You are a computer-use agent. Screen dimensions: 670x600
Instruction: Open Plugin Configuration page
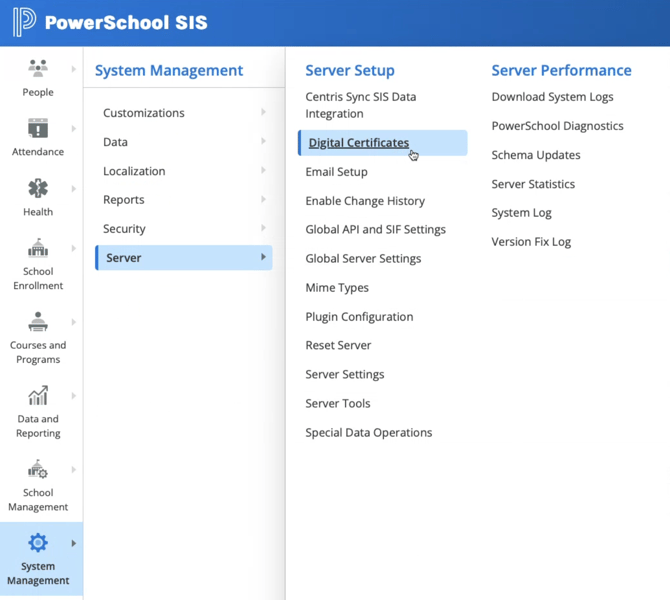359,317
